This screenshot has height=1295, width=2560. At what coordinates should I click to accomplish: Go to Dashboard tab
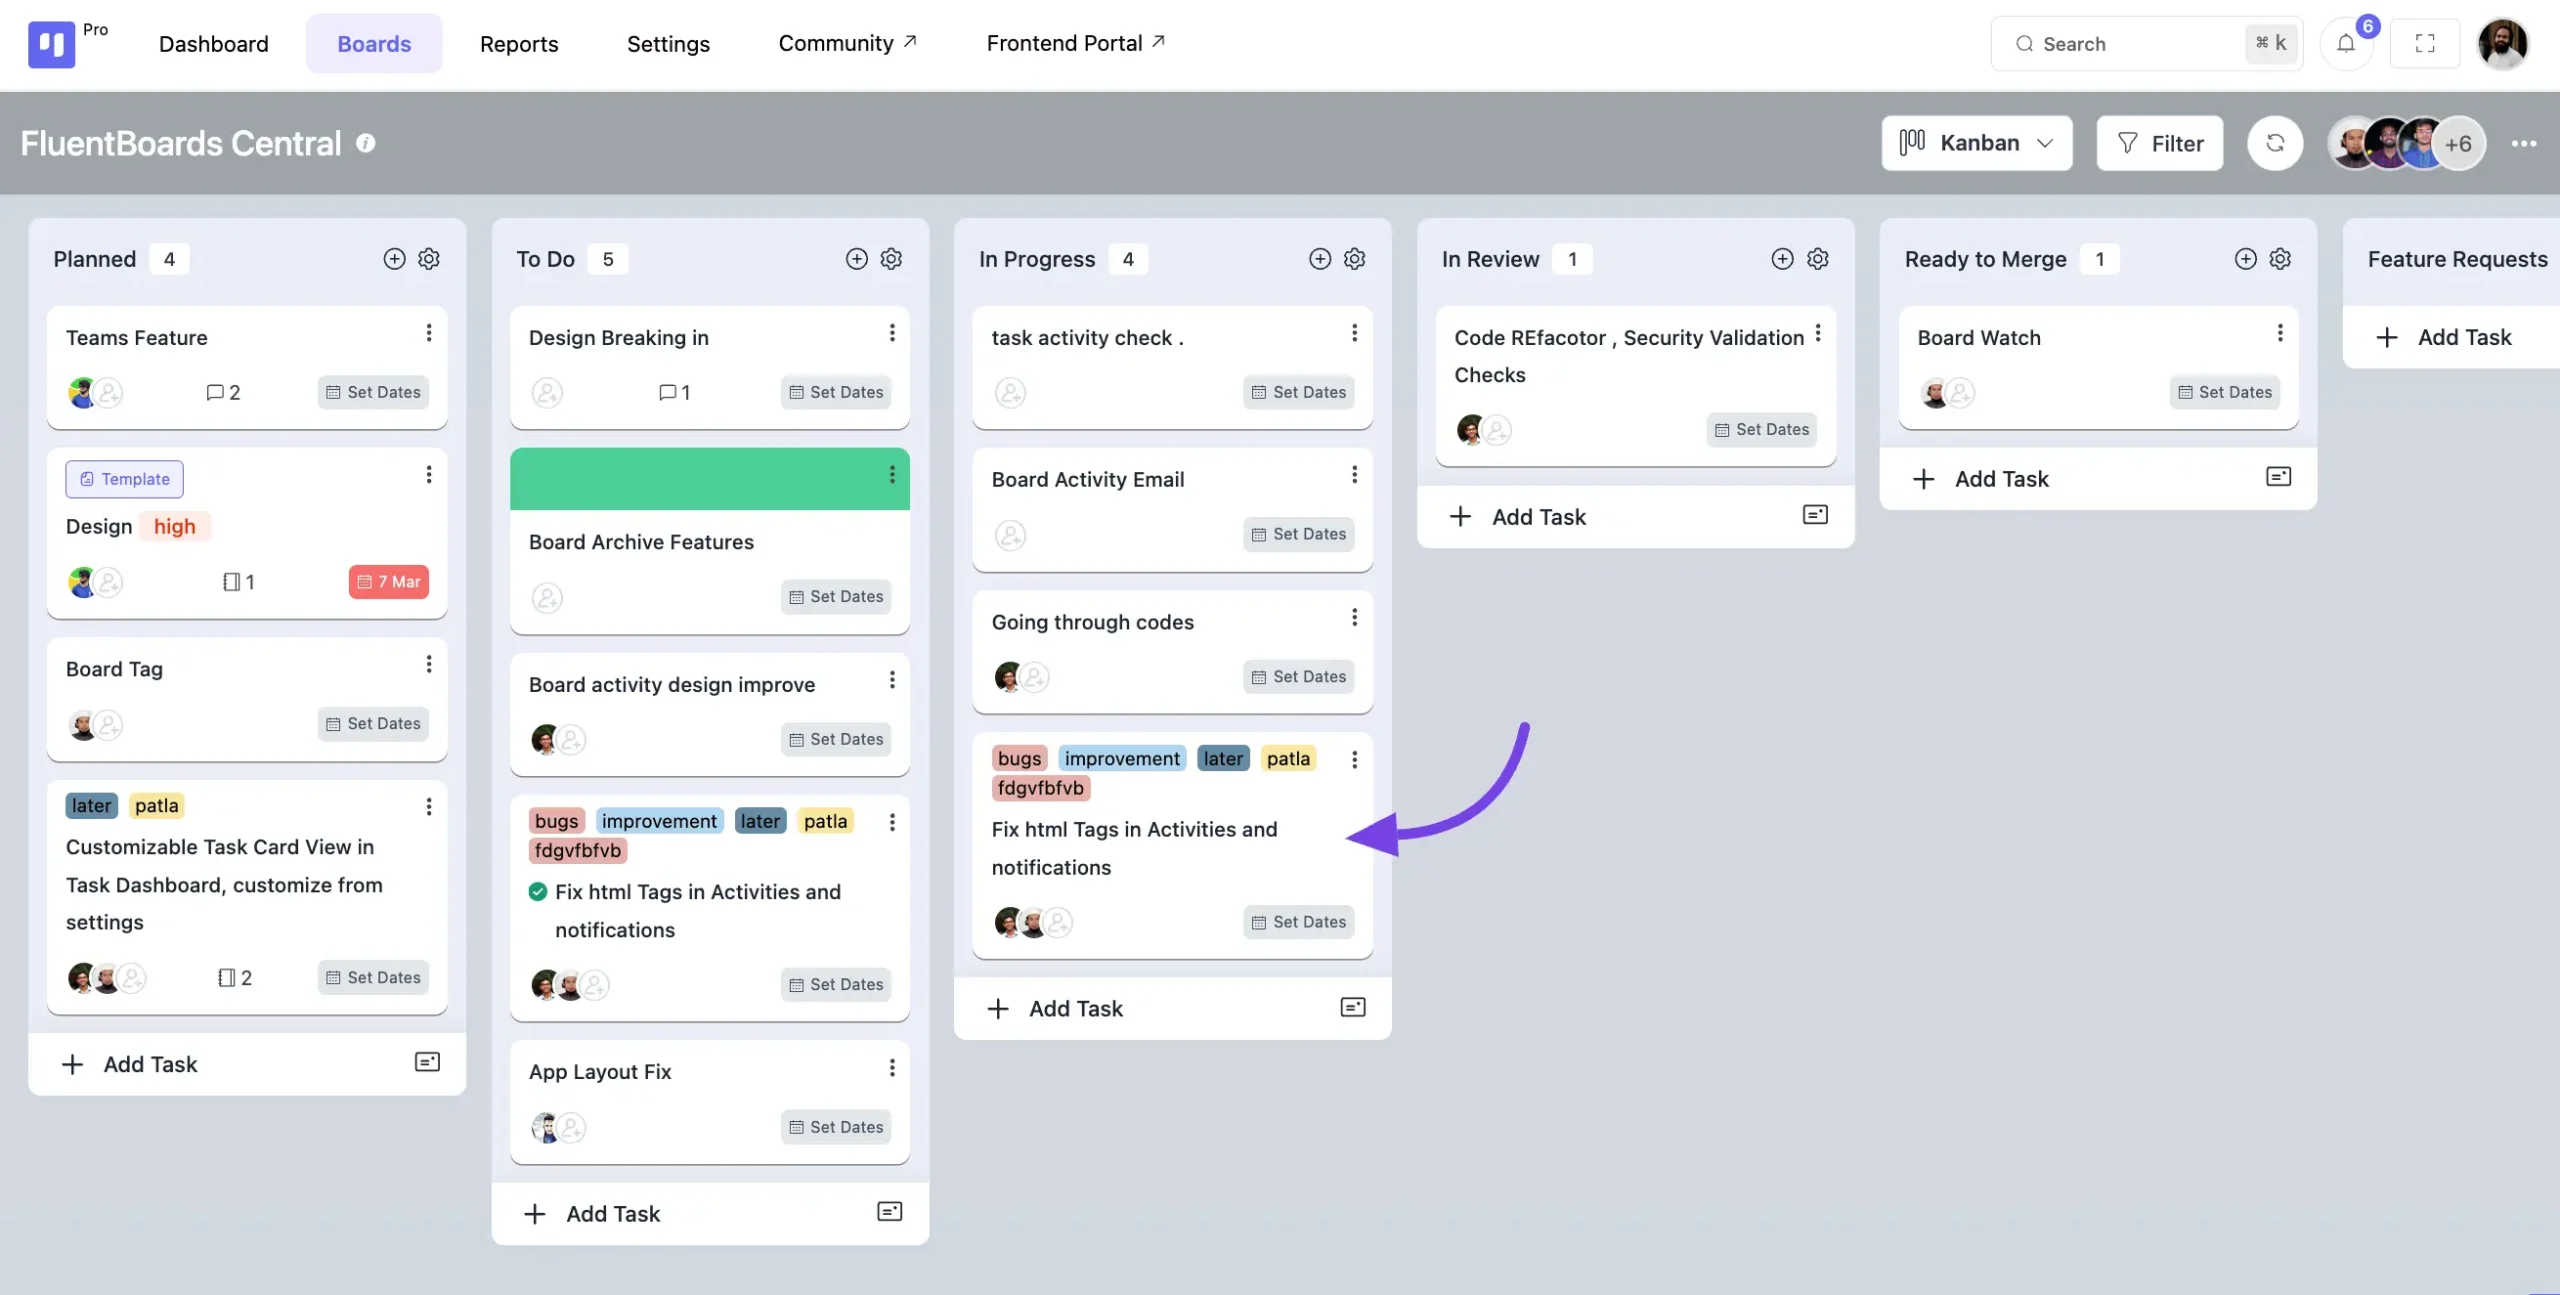click(214, 44)
